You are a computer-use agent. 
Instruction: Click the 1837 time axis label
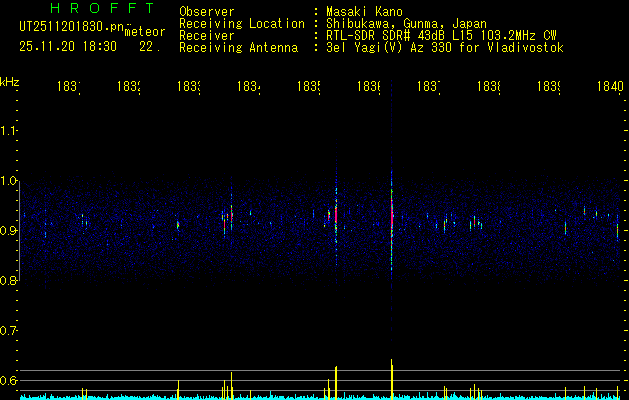(x=429, y=86)
